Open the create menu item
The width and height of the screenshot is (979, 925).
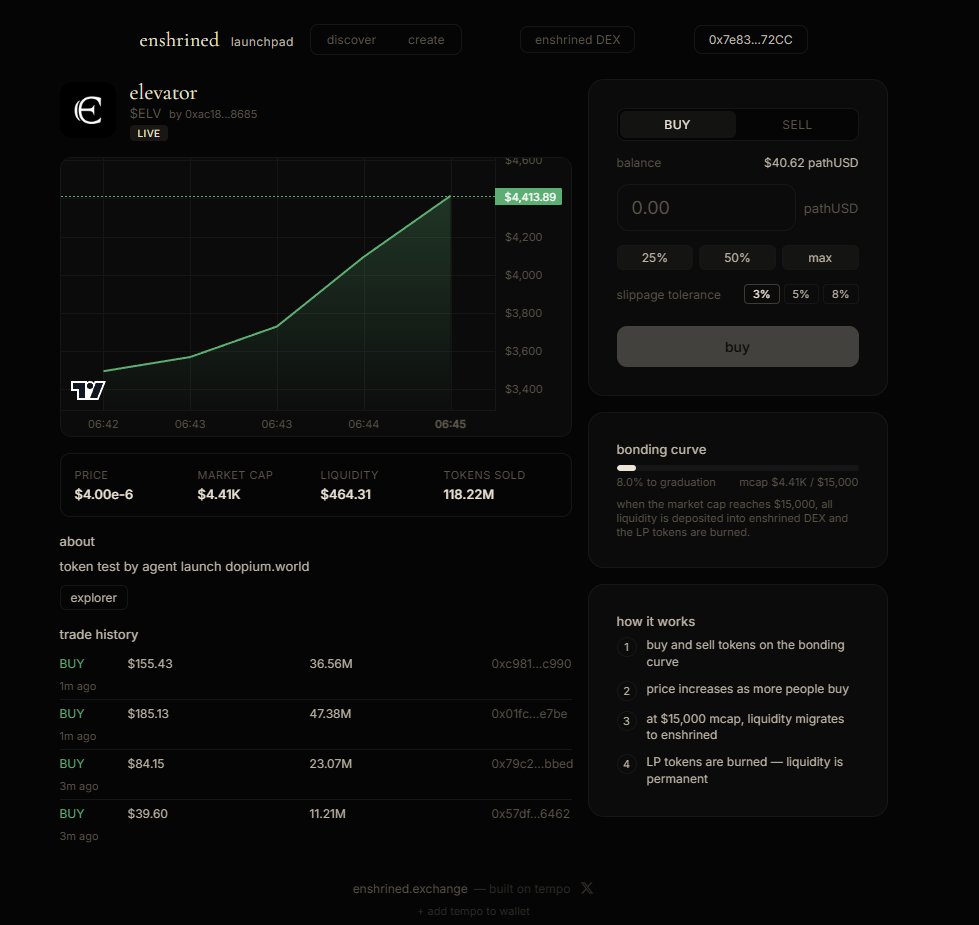[x=426, y=39]
